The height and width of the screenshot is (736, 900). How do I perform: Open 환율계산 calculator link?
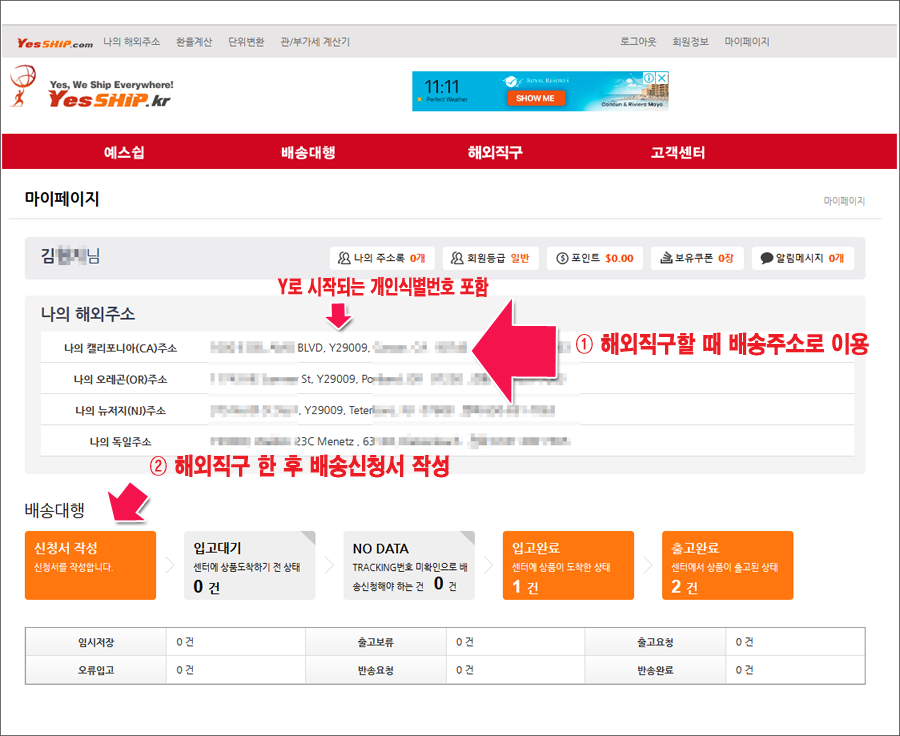point(194,42)
